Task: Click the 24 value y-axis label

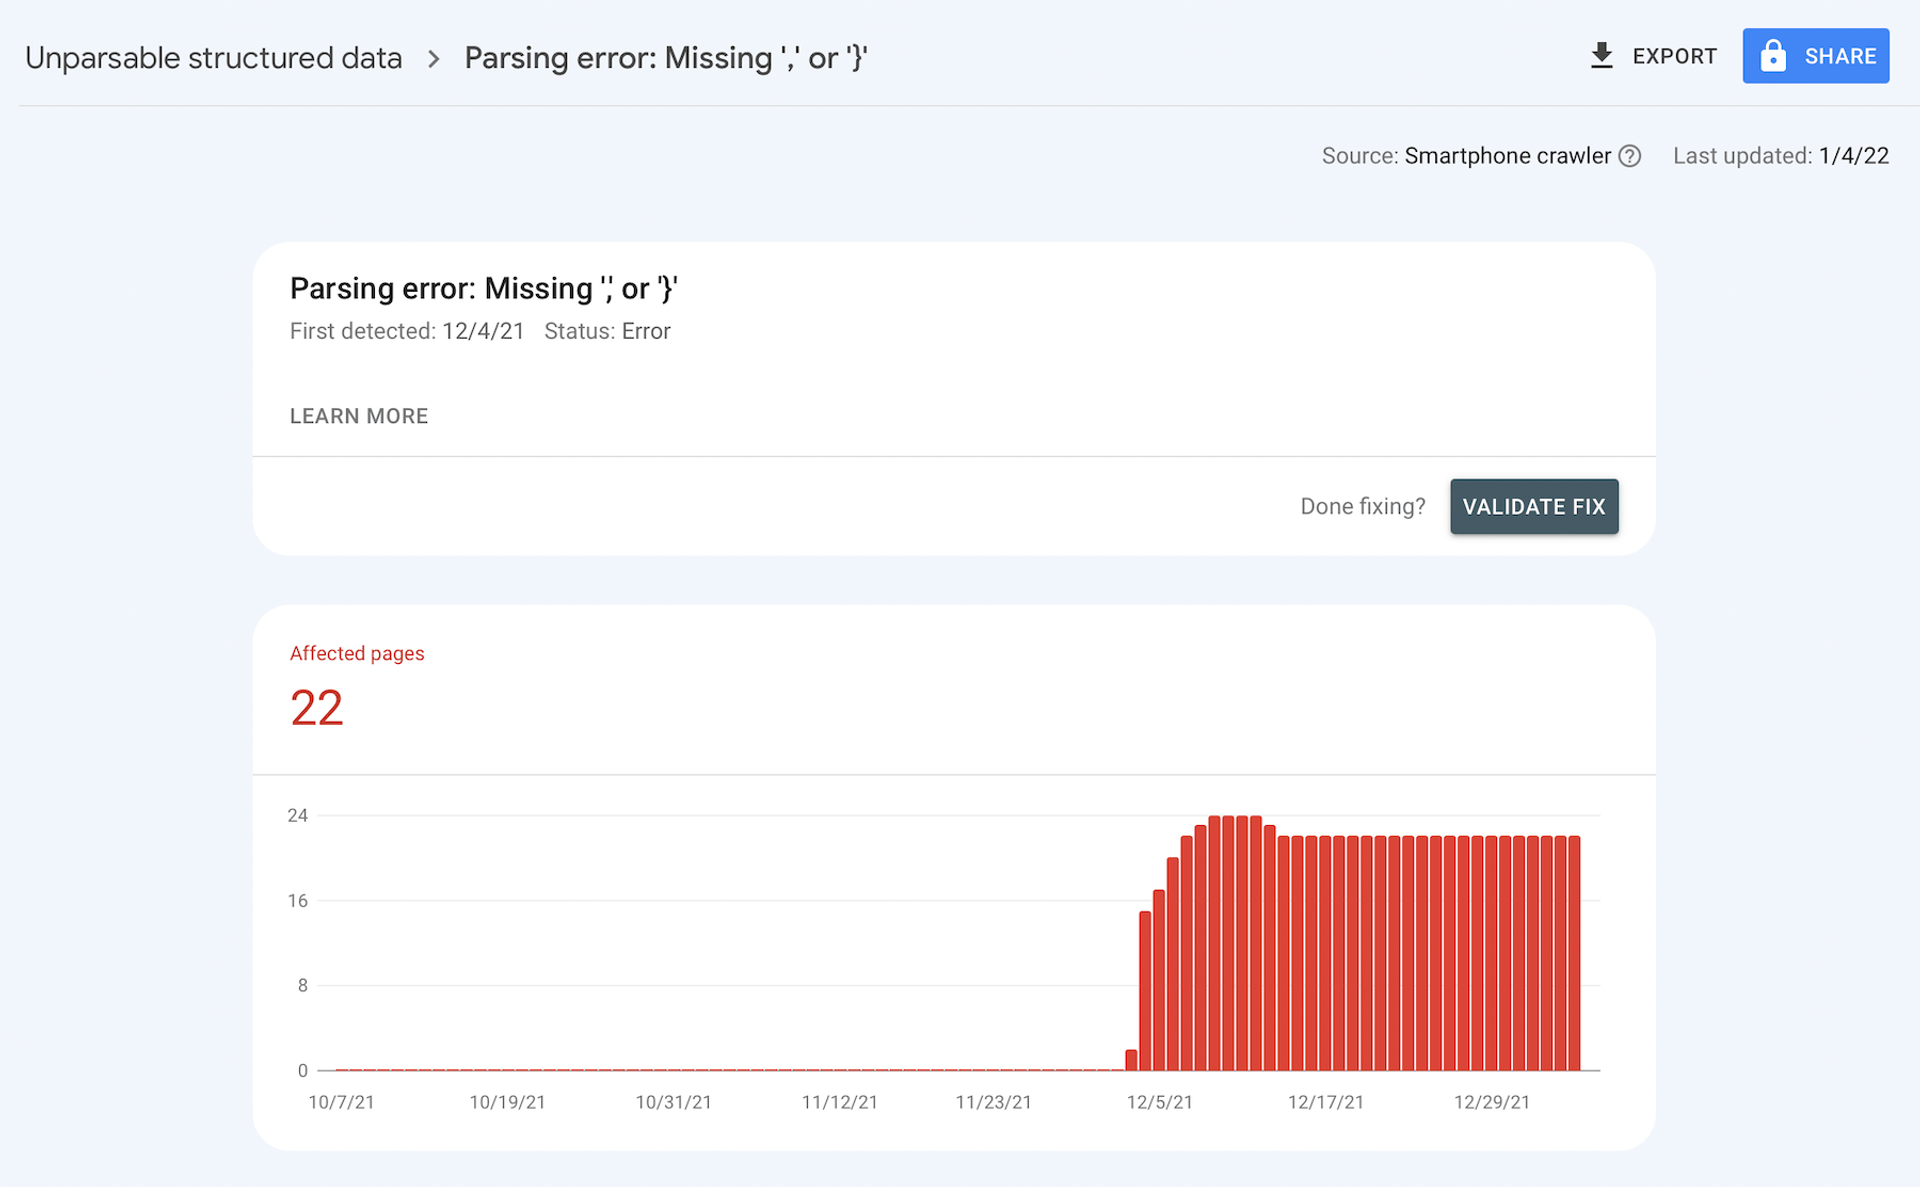Action: tap(297, 815)
